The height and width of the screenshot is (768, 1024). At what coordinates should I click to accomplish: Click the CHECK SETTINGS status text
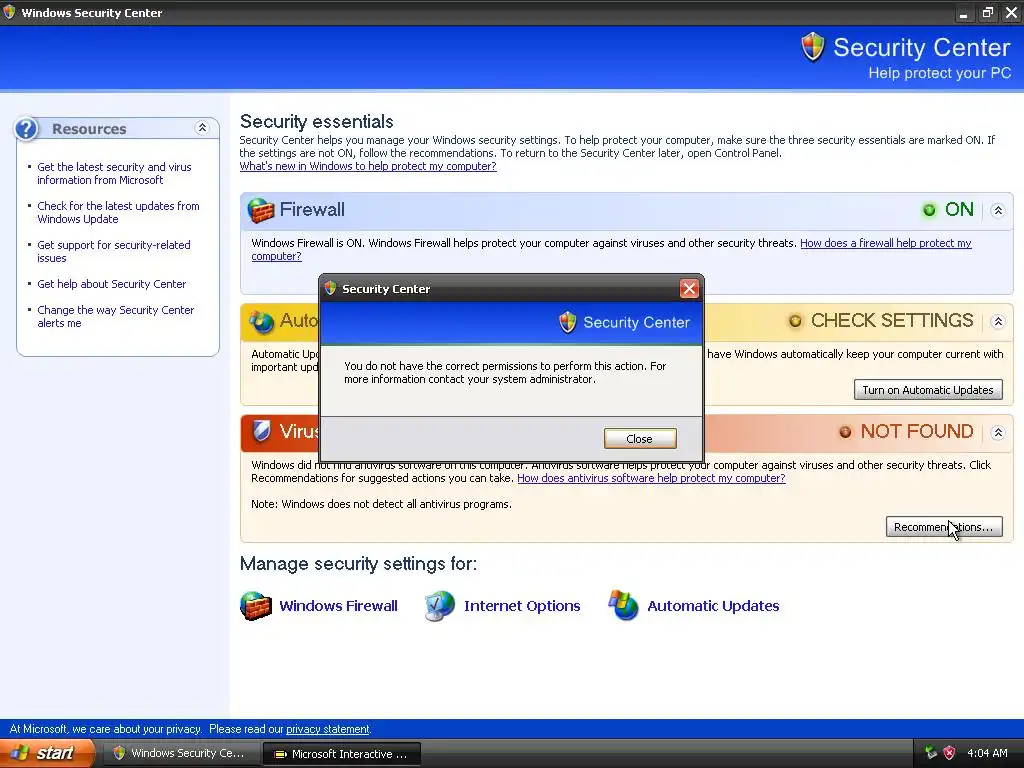point(891,321)
